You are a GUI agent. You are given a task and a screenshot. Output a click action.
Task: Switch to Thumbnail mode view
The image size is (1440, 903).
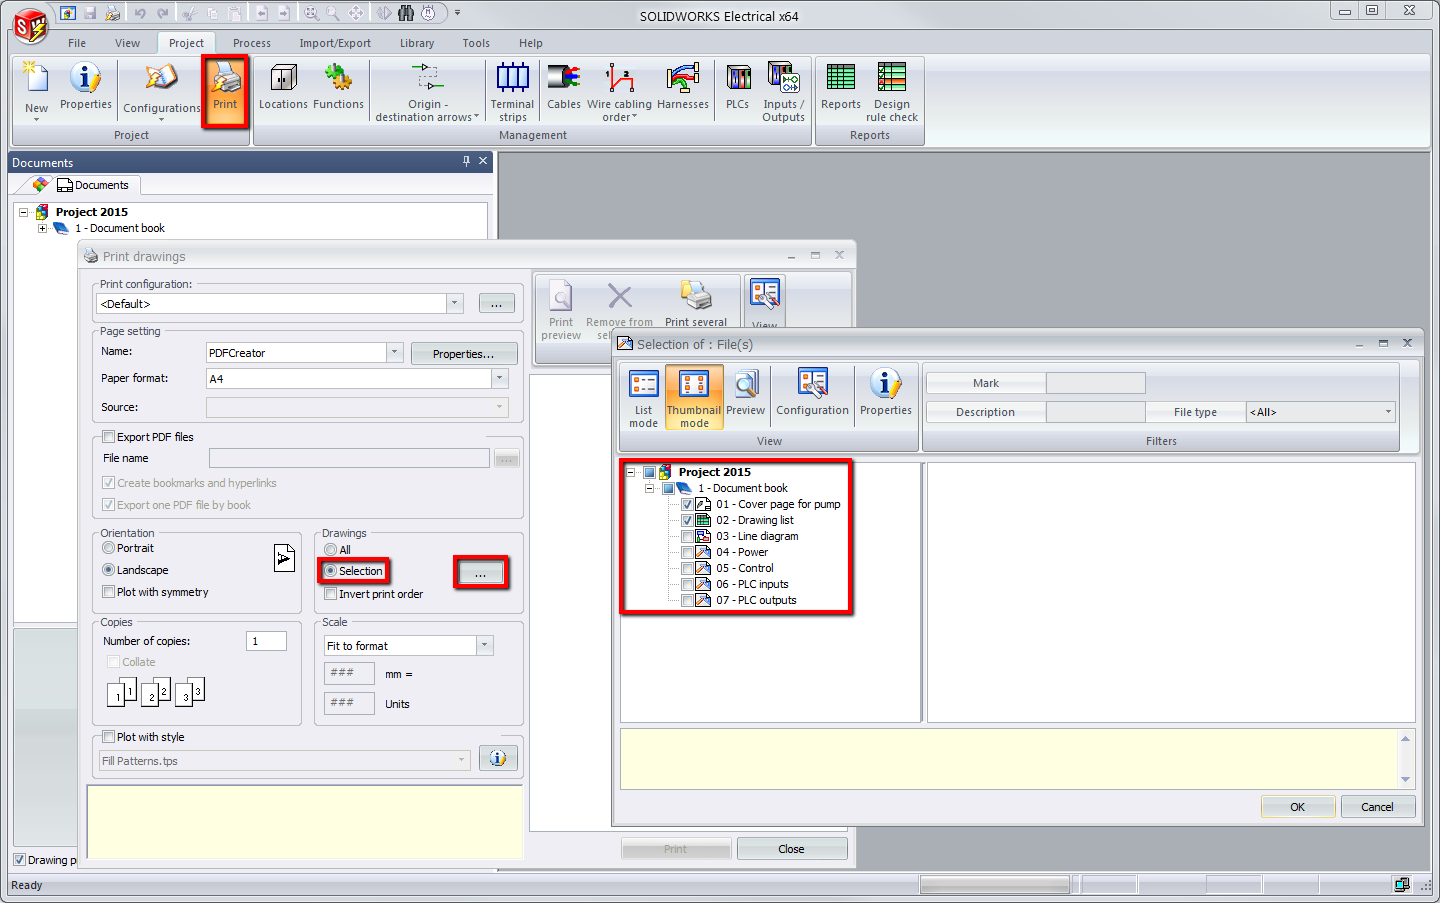[x=694, y=398]
